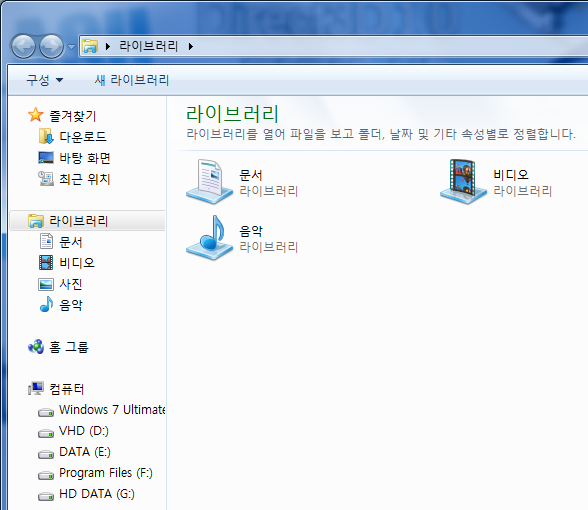Viewport: 588px width, 510px height.
Task: Go back with the Back arrow button
Action: click(23, 46)
